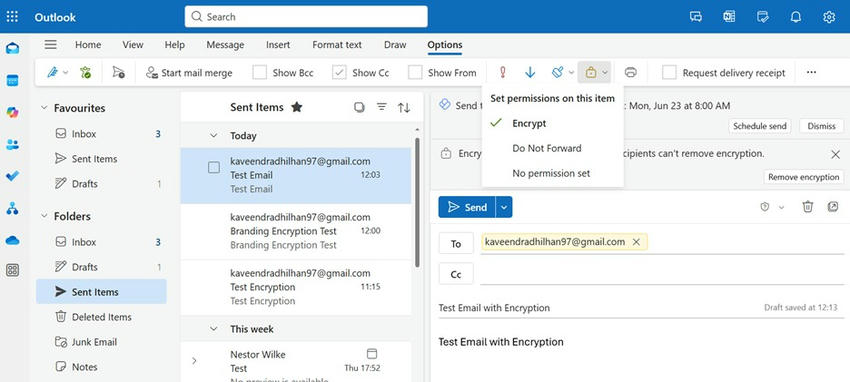Open People in the sidebar
The image size is (850, 382).
click(x=12, y=144)
